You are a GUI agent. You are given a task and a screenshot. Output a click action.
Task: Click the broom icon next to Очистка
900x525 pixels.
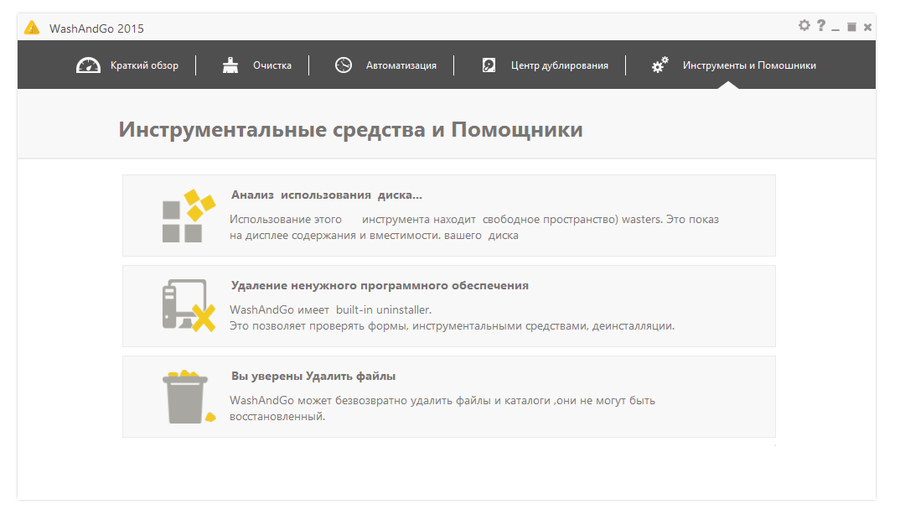pos(231,65)
